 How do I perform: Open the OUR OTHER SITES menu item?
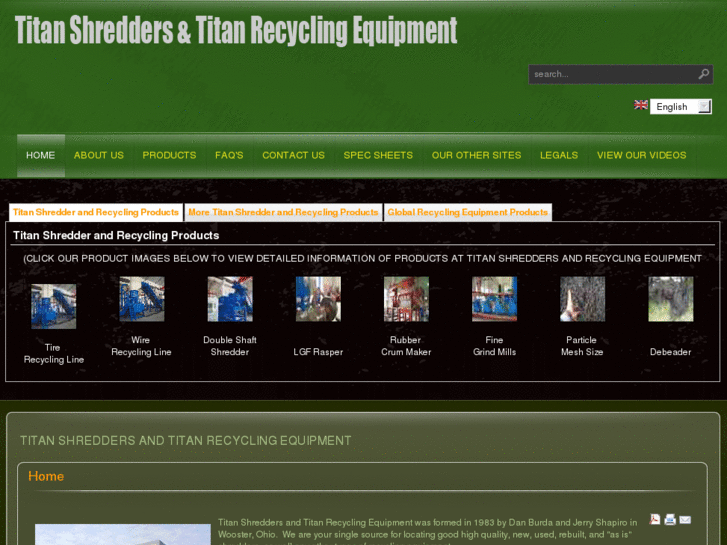coord(476,155)
